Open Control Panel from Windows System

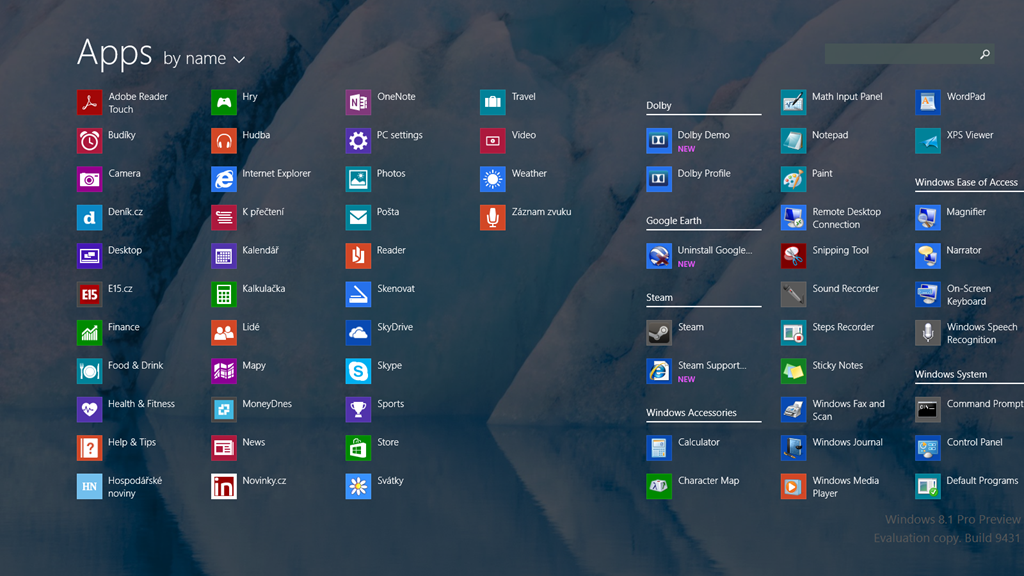click(928, 448)
